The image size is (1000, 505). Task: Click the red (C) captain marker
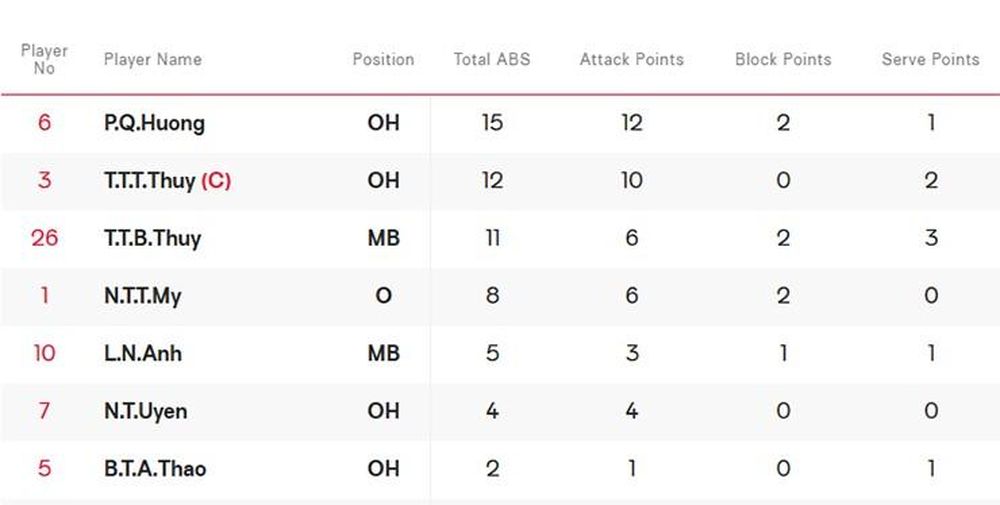click(x=216, y=181)
